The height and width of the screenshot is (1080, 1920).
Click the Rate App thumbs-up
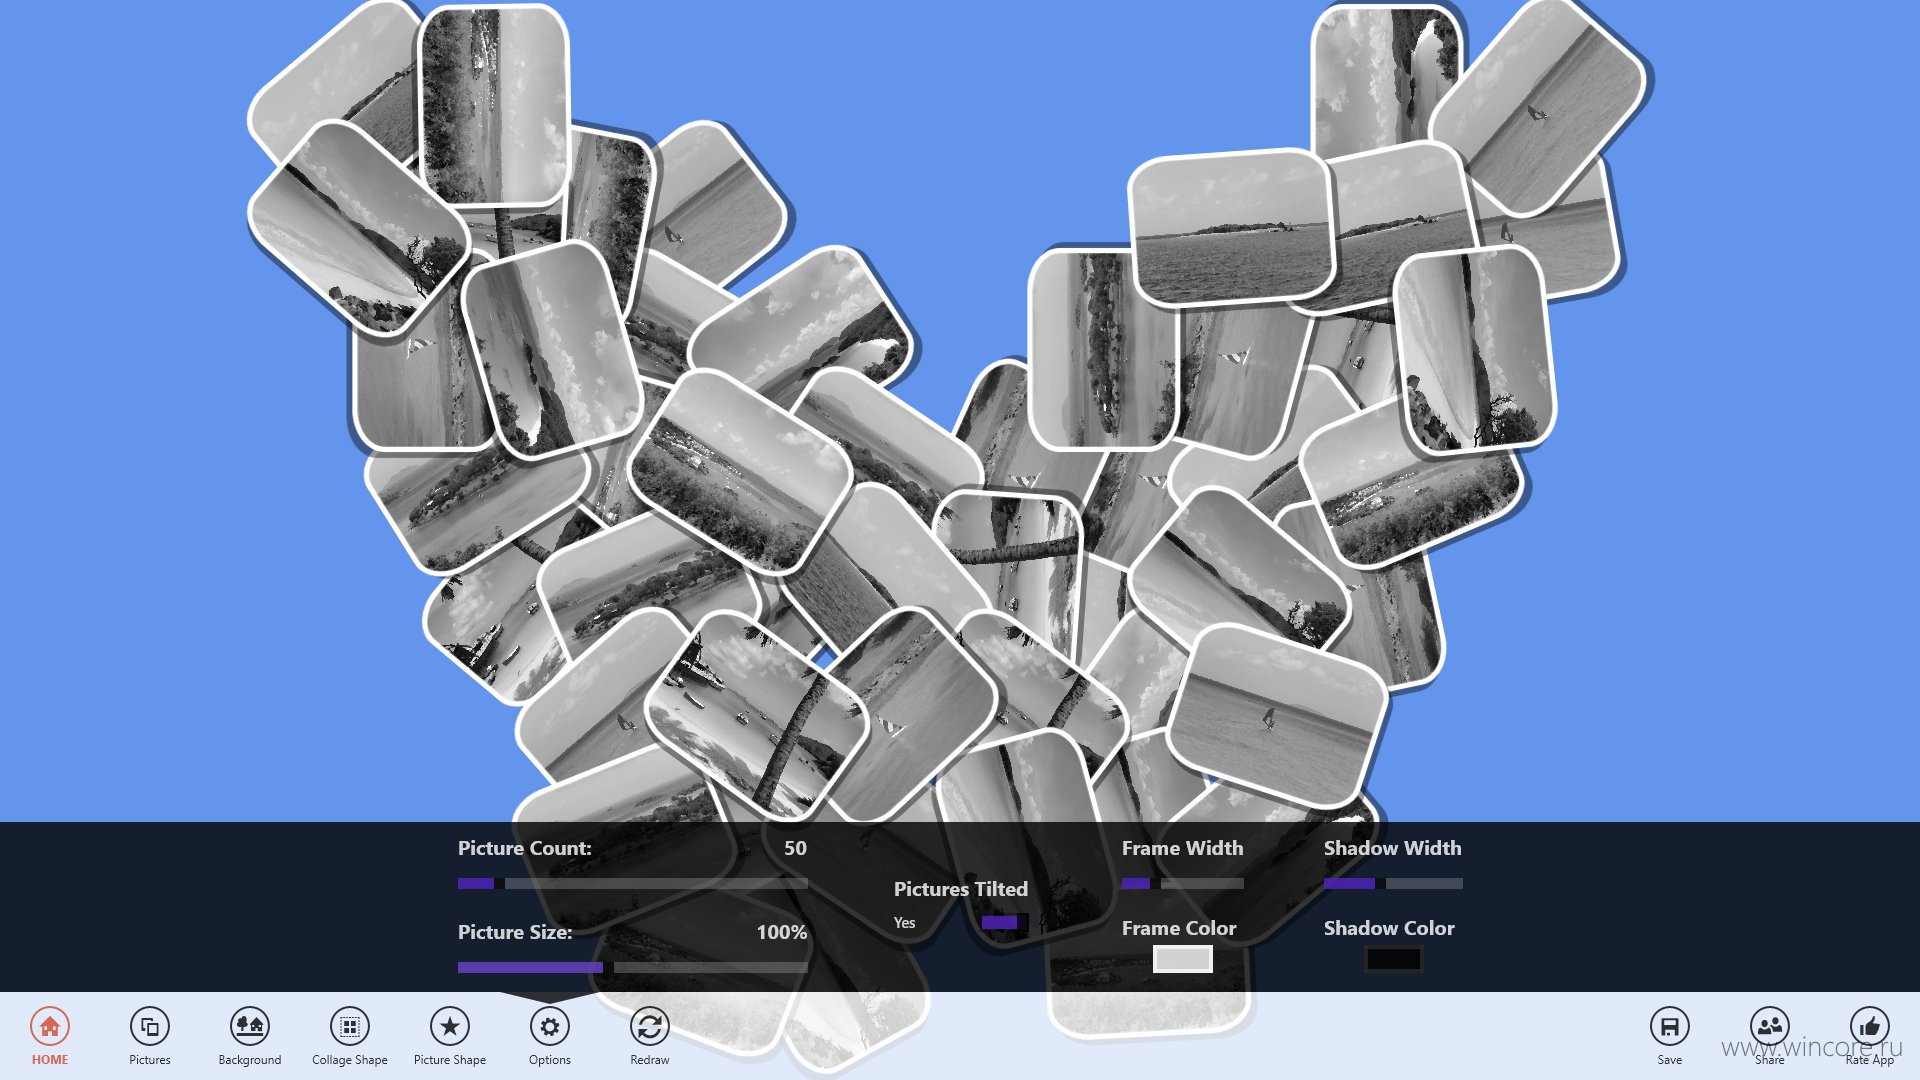click(x=1870, y=1027)
